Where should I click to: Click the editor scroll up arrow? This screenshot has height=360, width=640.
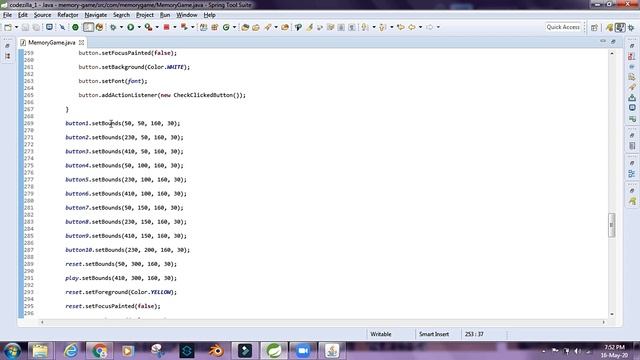611,53
